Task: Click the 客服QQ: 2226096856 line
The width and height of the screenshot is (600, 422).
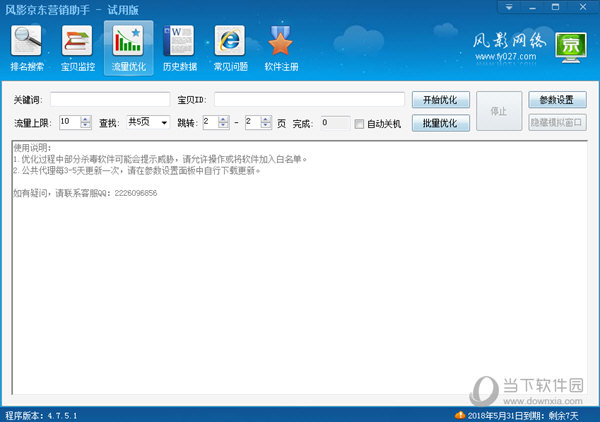Action: (85, 193)
